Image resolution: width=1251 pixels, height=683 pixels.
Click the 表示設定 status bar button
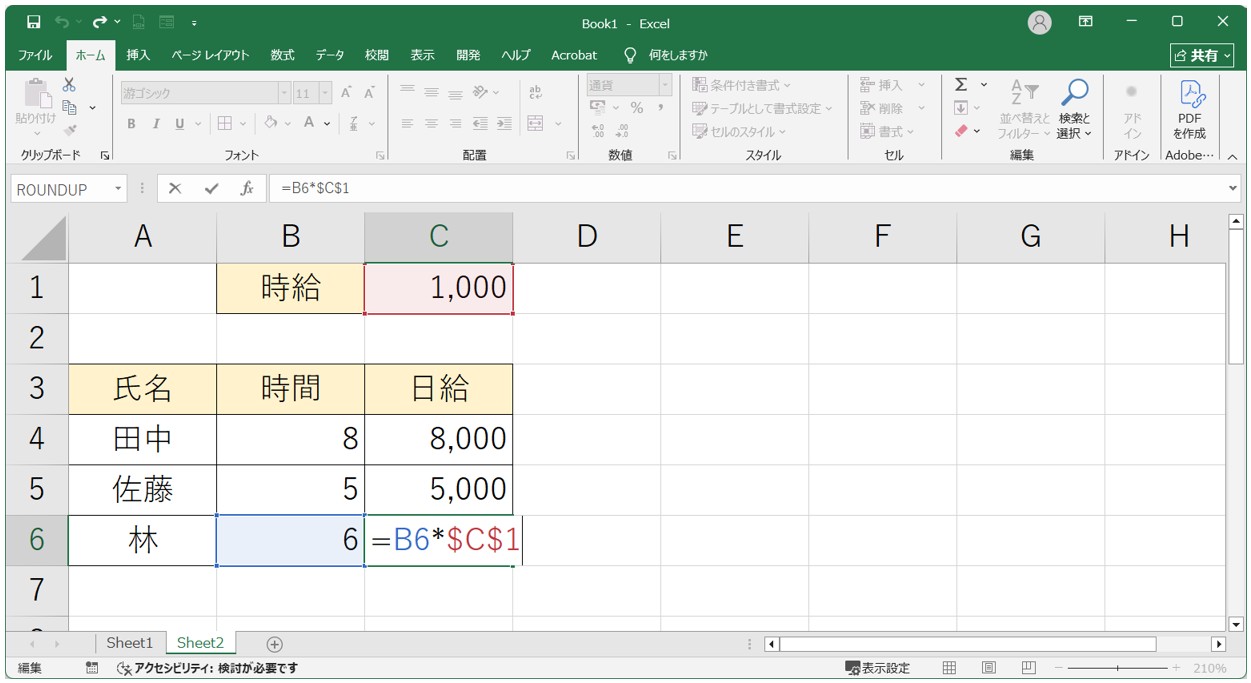[x=878, y=668]
